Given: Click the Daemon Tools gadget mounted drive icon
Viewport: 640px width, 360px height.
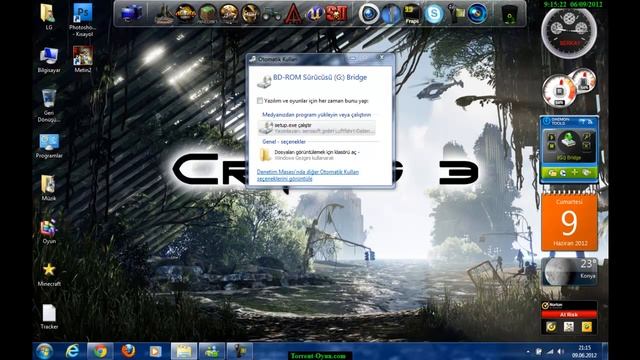Looking at the screenshot, I should click(568, 140).
